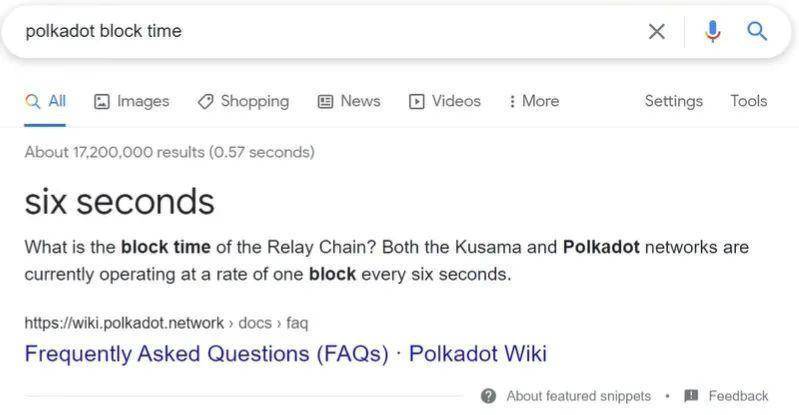Click the Images tab picture icon

click(x=102, y=101)
